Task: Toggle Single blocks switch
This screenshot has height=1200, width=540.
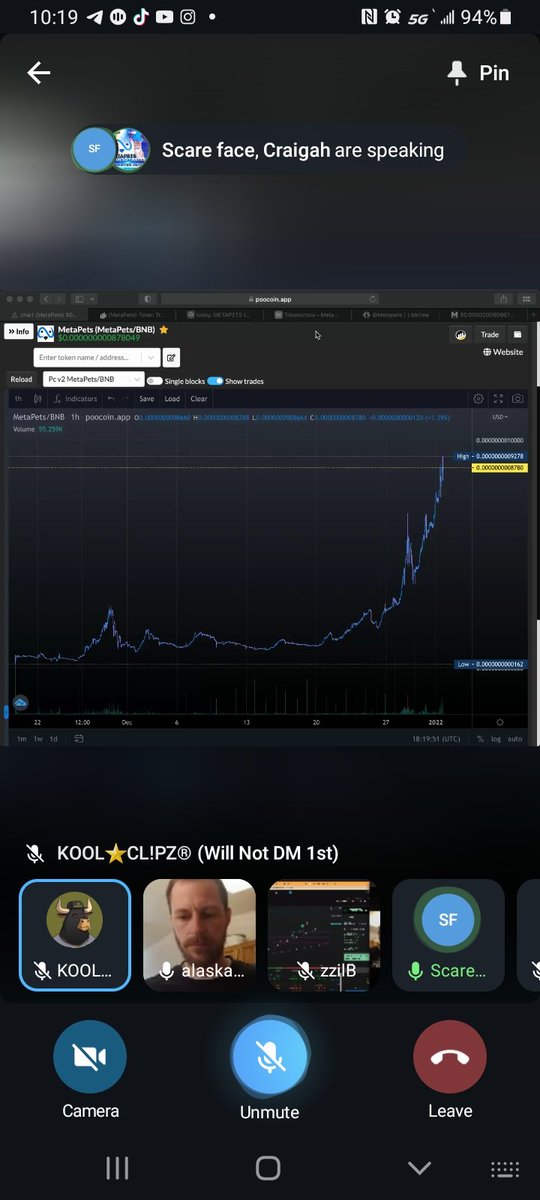Action: [154, 381]
